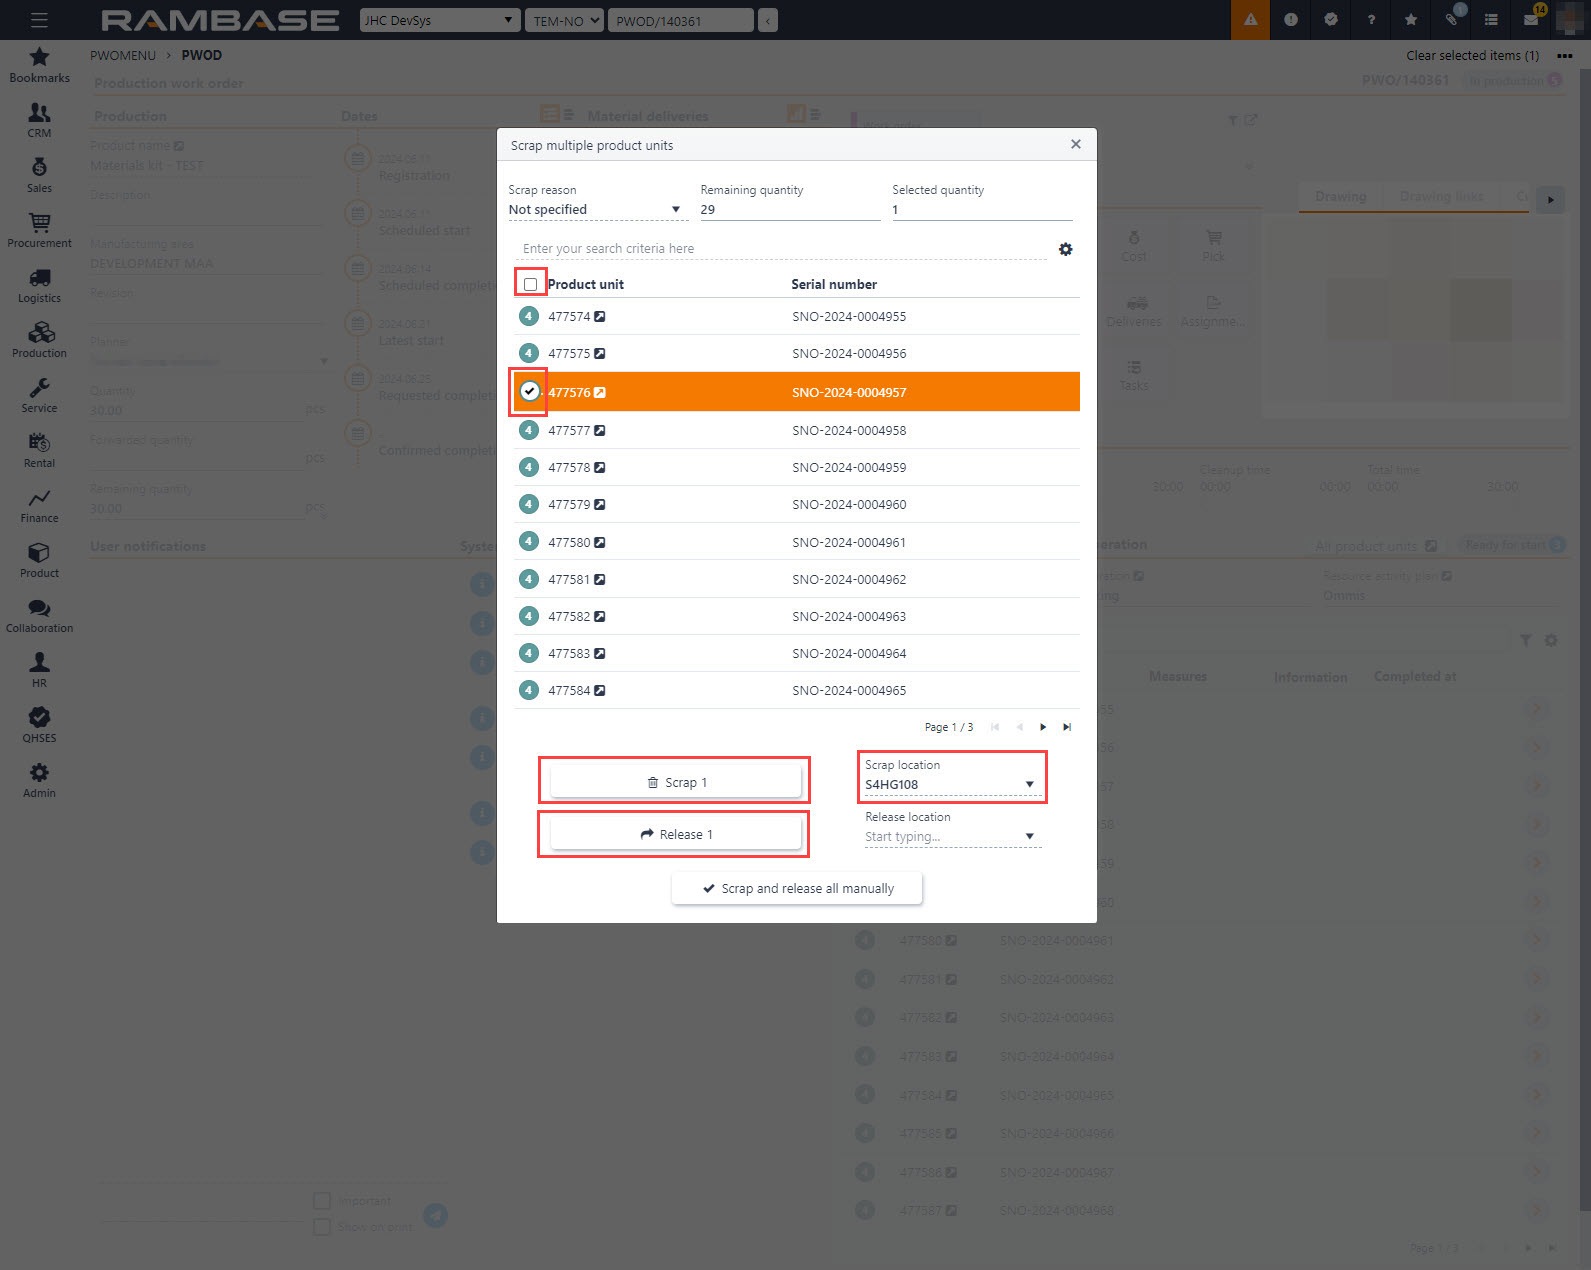Click the PWOMENU breadcrumb
The image size is (1591, 1270).
coord(123,55)
